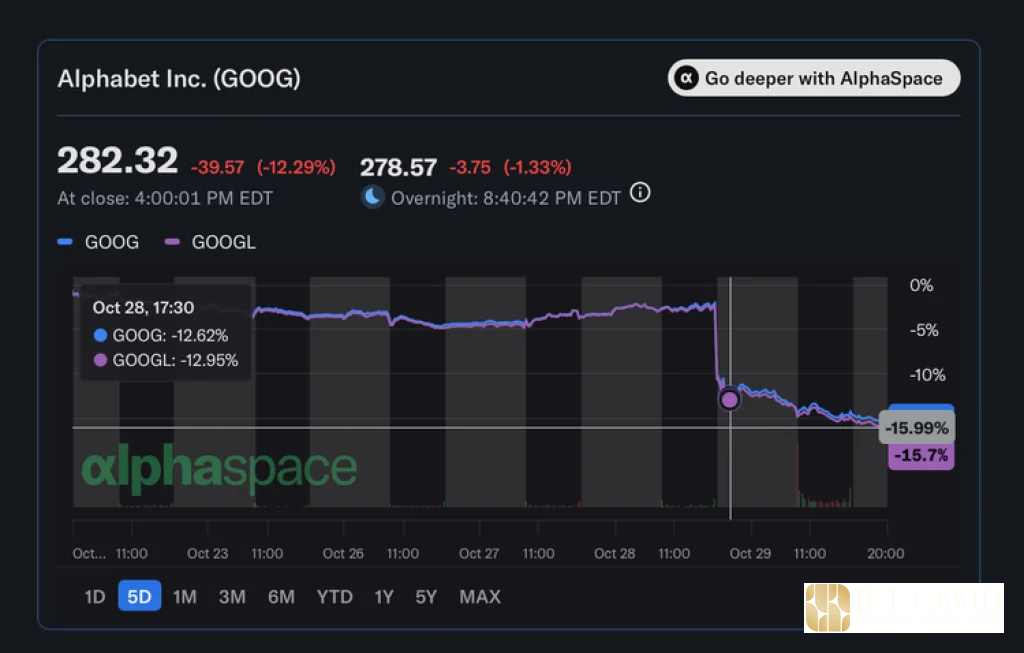
Task: Click the Oct 27 axis label
Action: [479, 554]
